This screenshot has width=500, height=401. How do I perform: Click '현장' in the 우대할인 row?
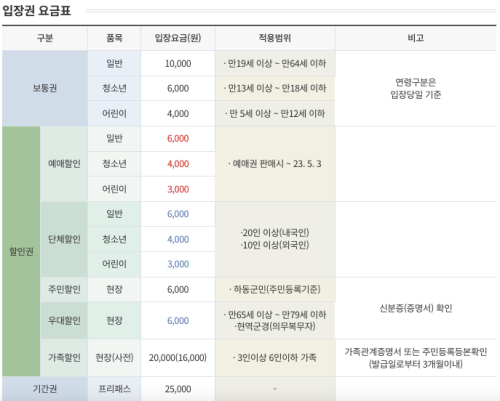pos(114,320)
